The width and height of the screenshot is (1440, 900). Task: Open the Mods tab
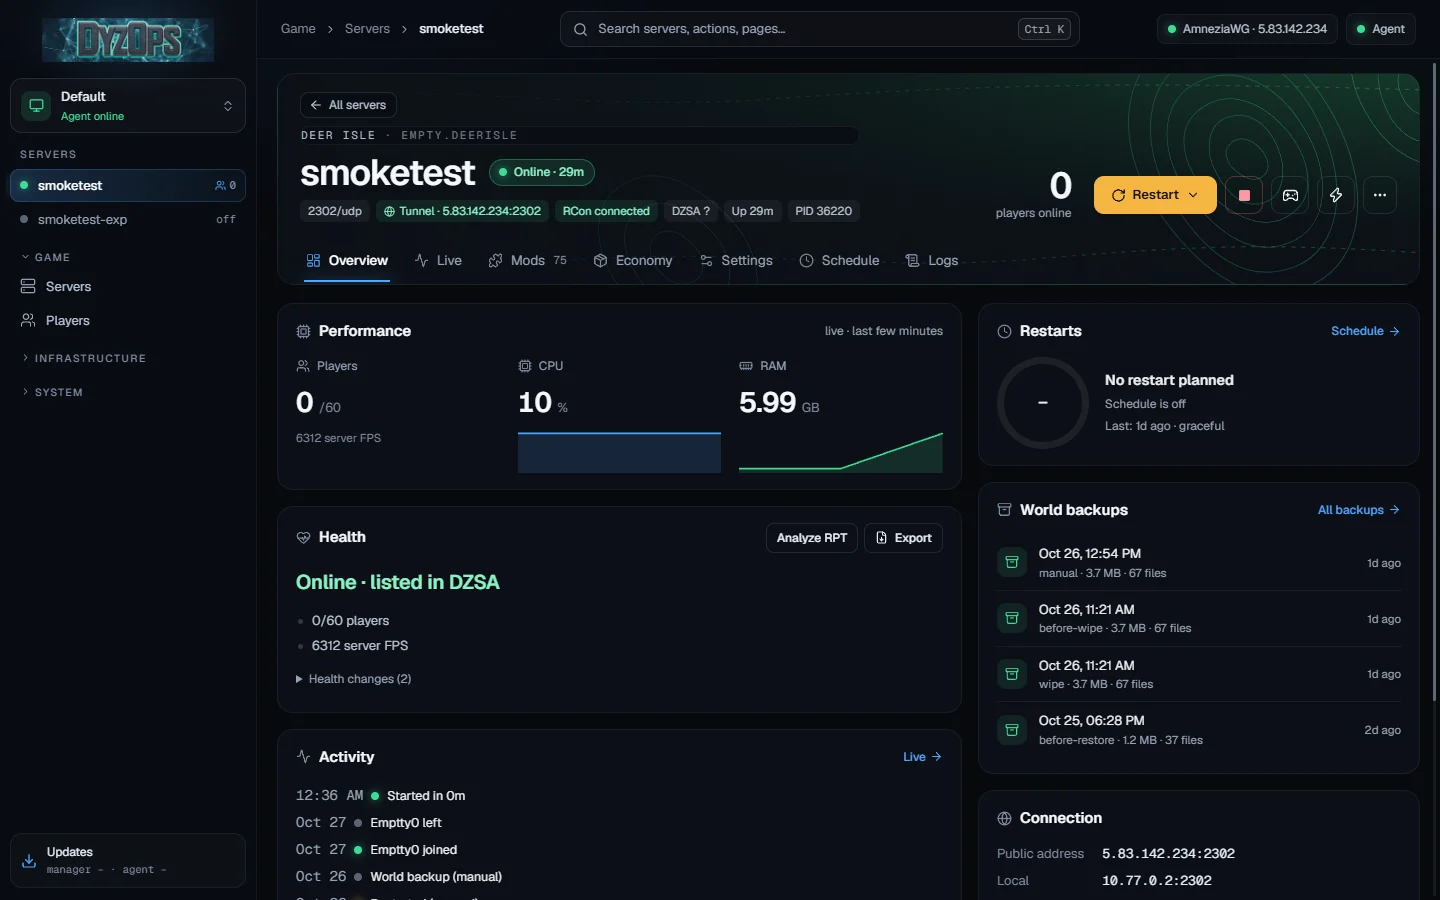(x=527, y=260)
